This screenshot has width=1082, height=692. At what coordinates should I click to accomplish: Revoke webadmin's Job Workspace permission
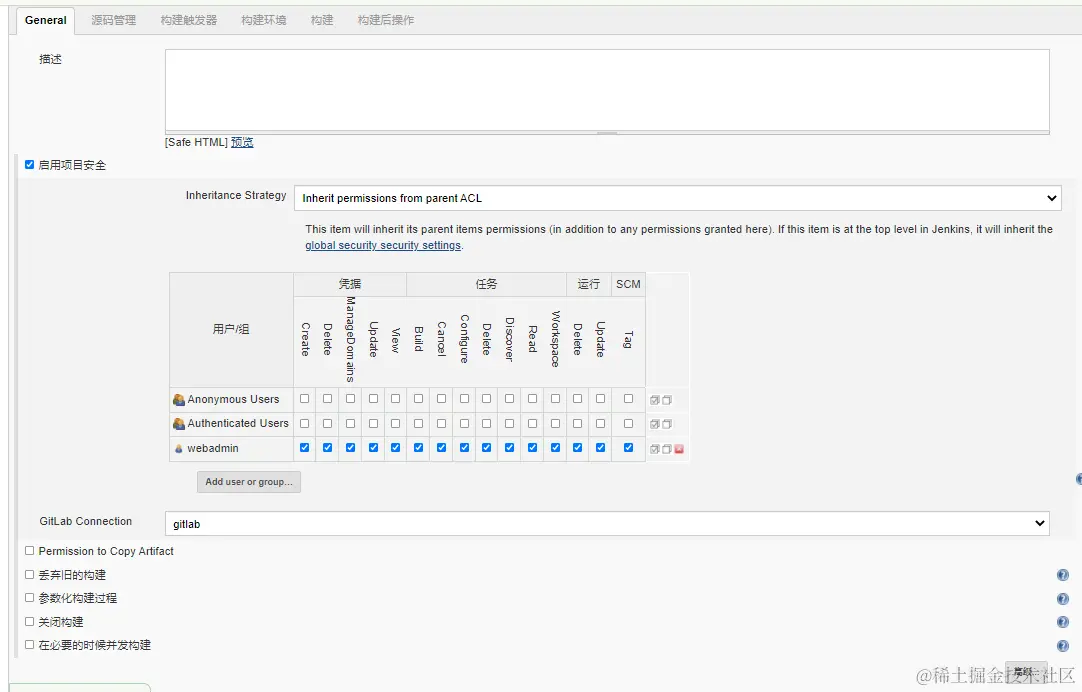pyautogui.click(x=555, y=448)
